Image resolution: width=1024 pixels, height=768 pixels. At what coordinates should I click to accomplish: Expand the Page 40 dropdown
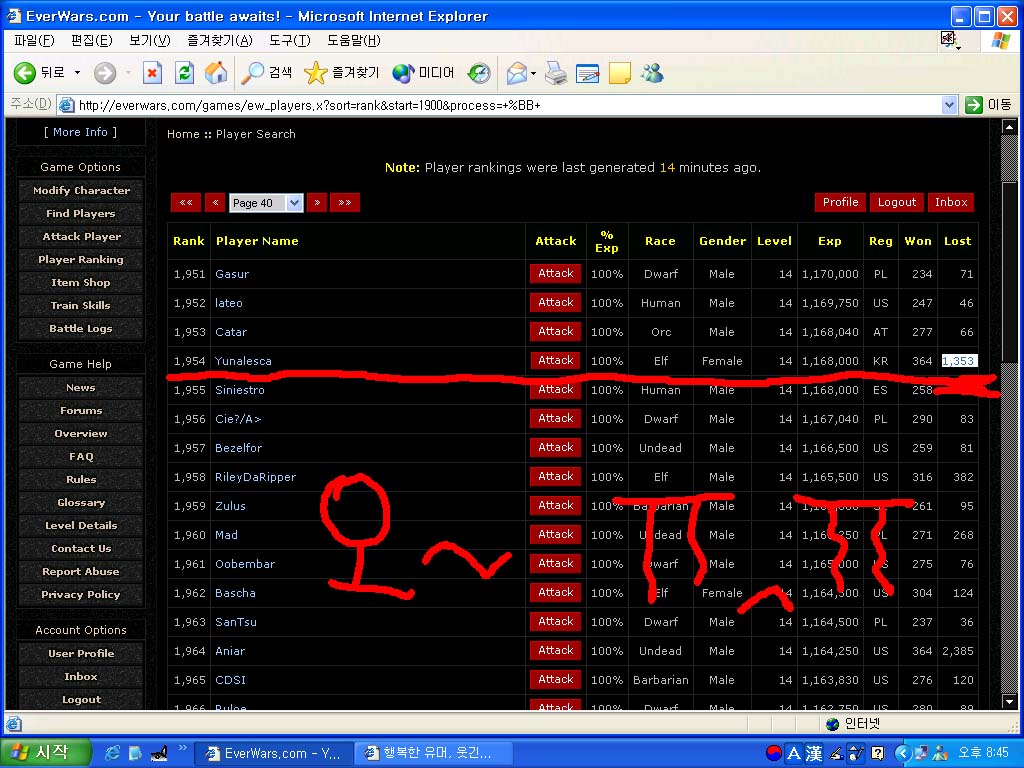tap(295, 202)
